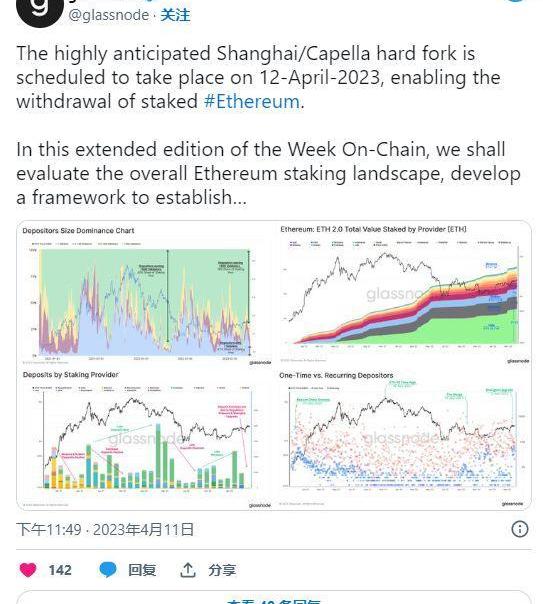The width and height of the screenshot is (543, 604).
Task: Open ETH 2.0 Total Value Staked chart
Action: (403, 294)
